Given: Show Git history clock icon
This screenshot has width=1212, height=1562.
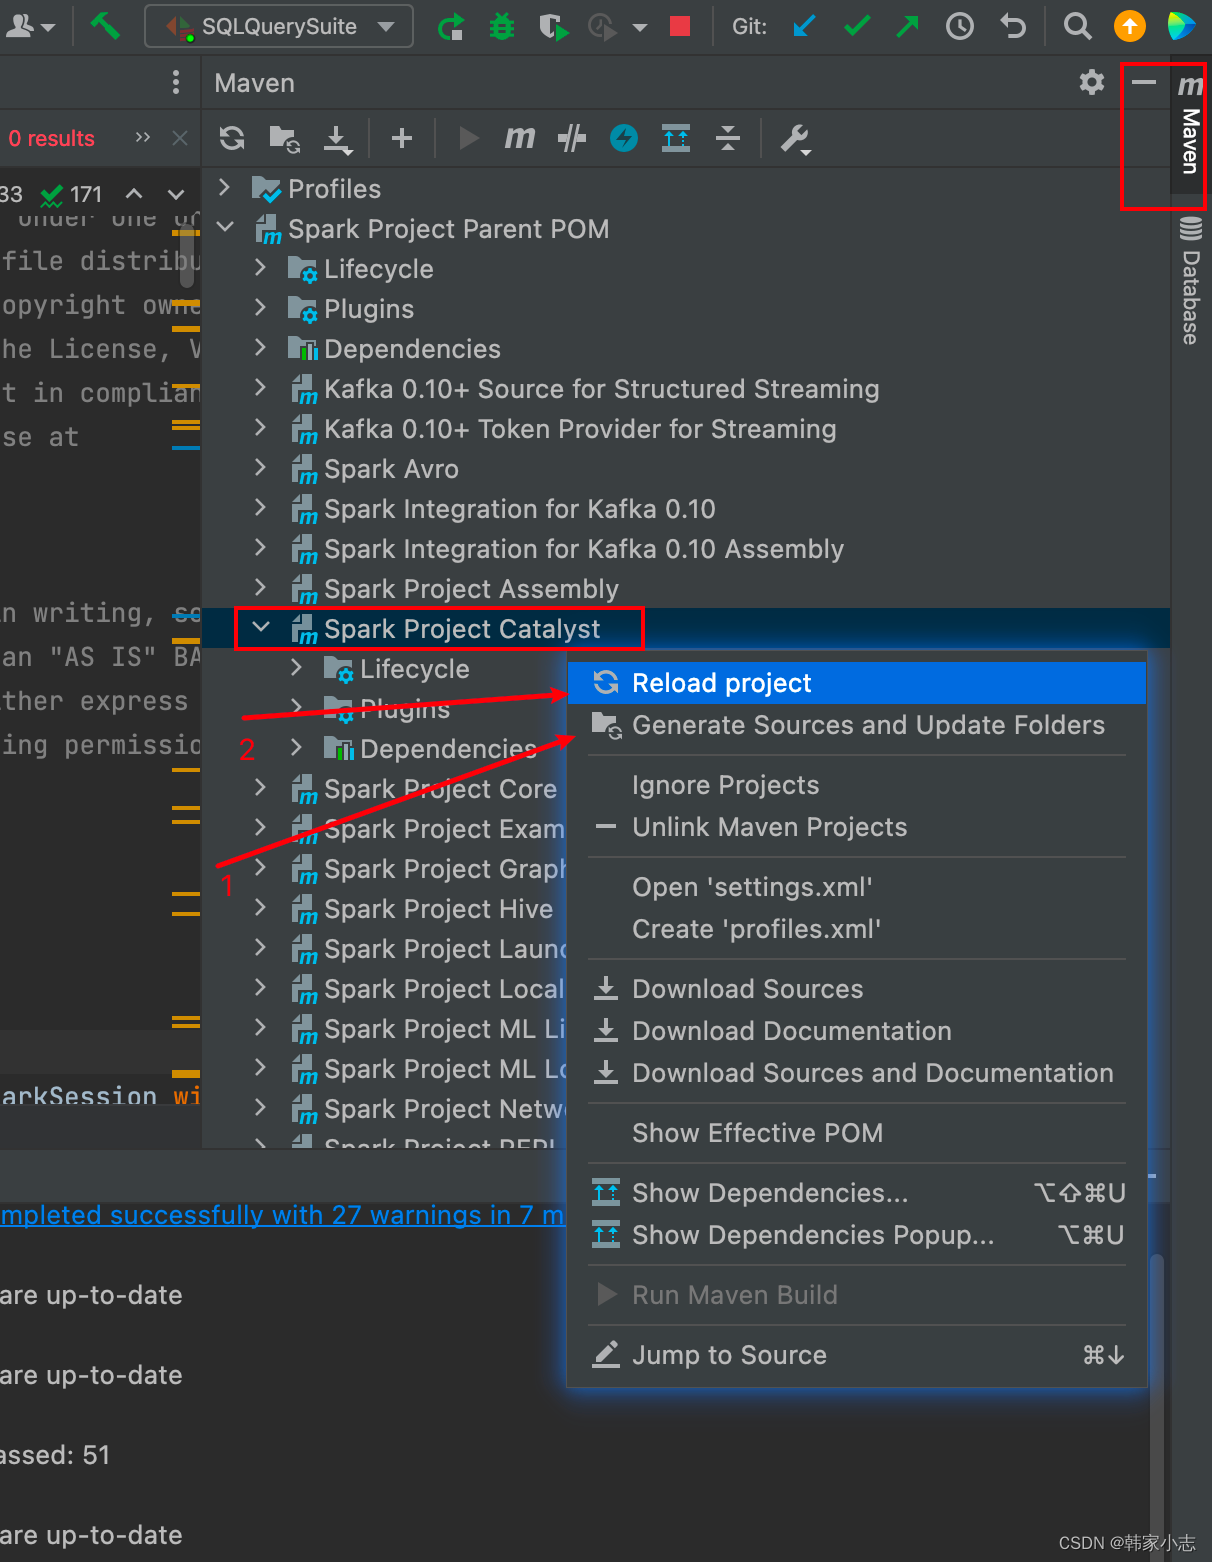Looking at the screenshot, I should [x=960, y=26].
